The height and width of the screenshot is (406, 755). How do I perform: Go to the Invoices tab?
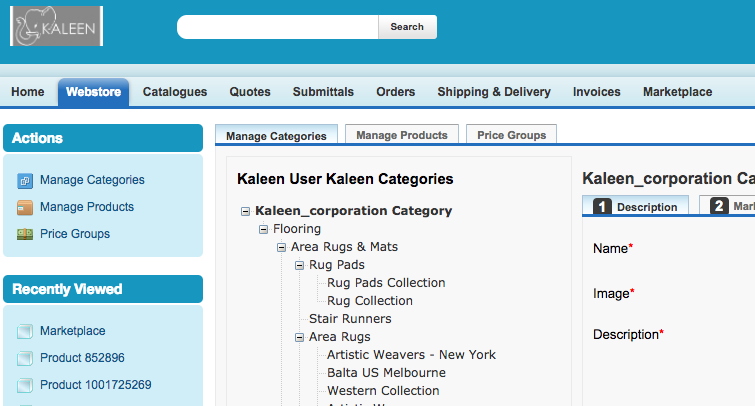click(597, 92)
